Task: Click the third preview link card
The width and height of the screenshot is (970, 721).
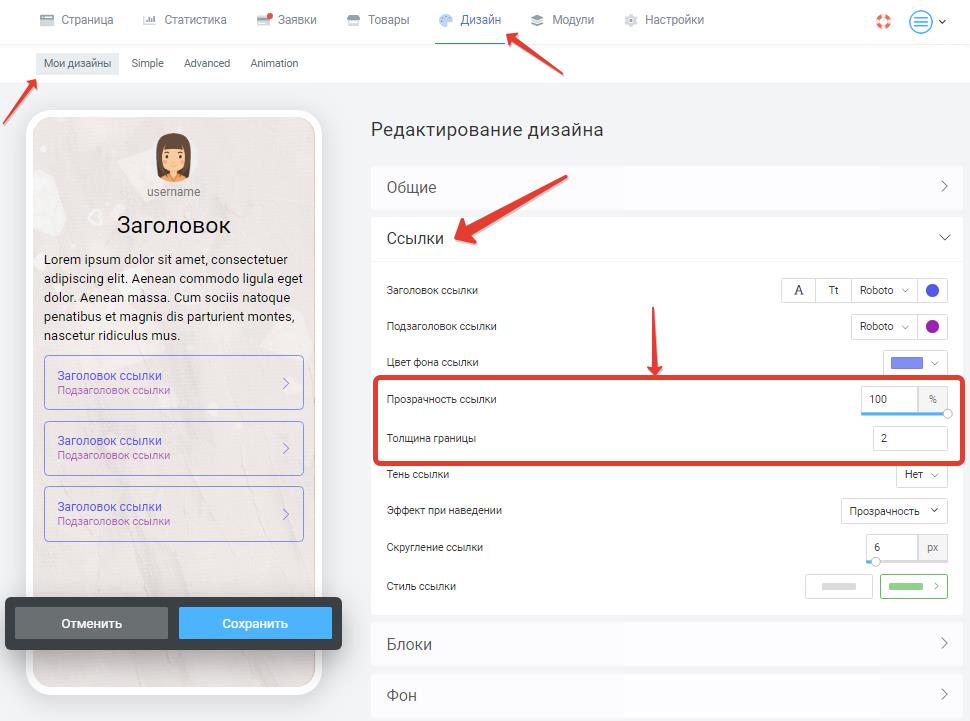Action: pos(174,514)
